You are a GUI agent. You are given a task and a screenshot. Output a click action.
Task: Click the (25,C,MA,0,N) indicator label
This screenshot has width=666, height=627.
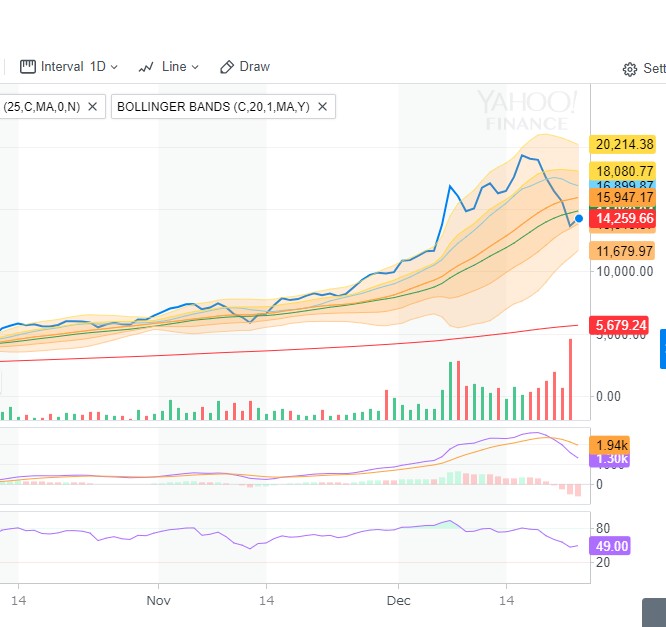pyautogui.click(x=42, y=107)
